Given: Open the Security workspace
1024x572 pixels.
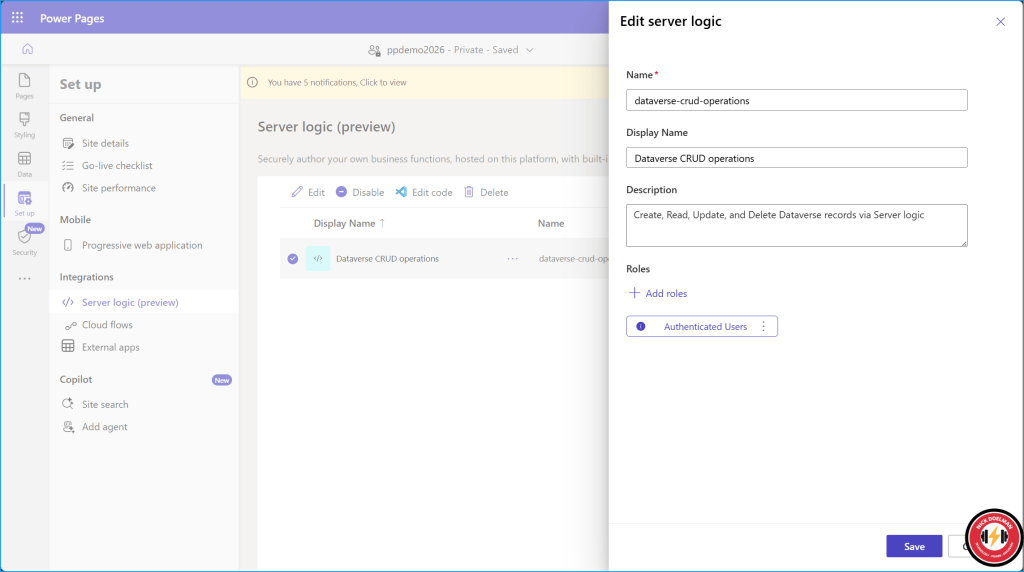Looking at the screenshot, I should [x=24, y=241].
